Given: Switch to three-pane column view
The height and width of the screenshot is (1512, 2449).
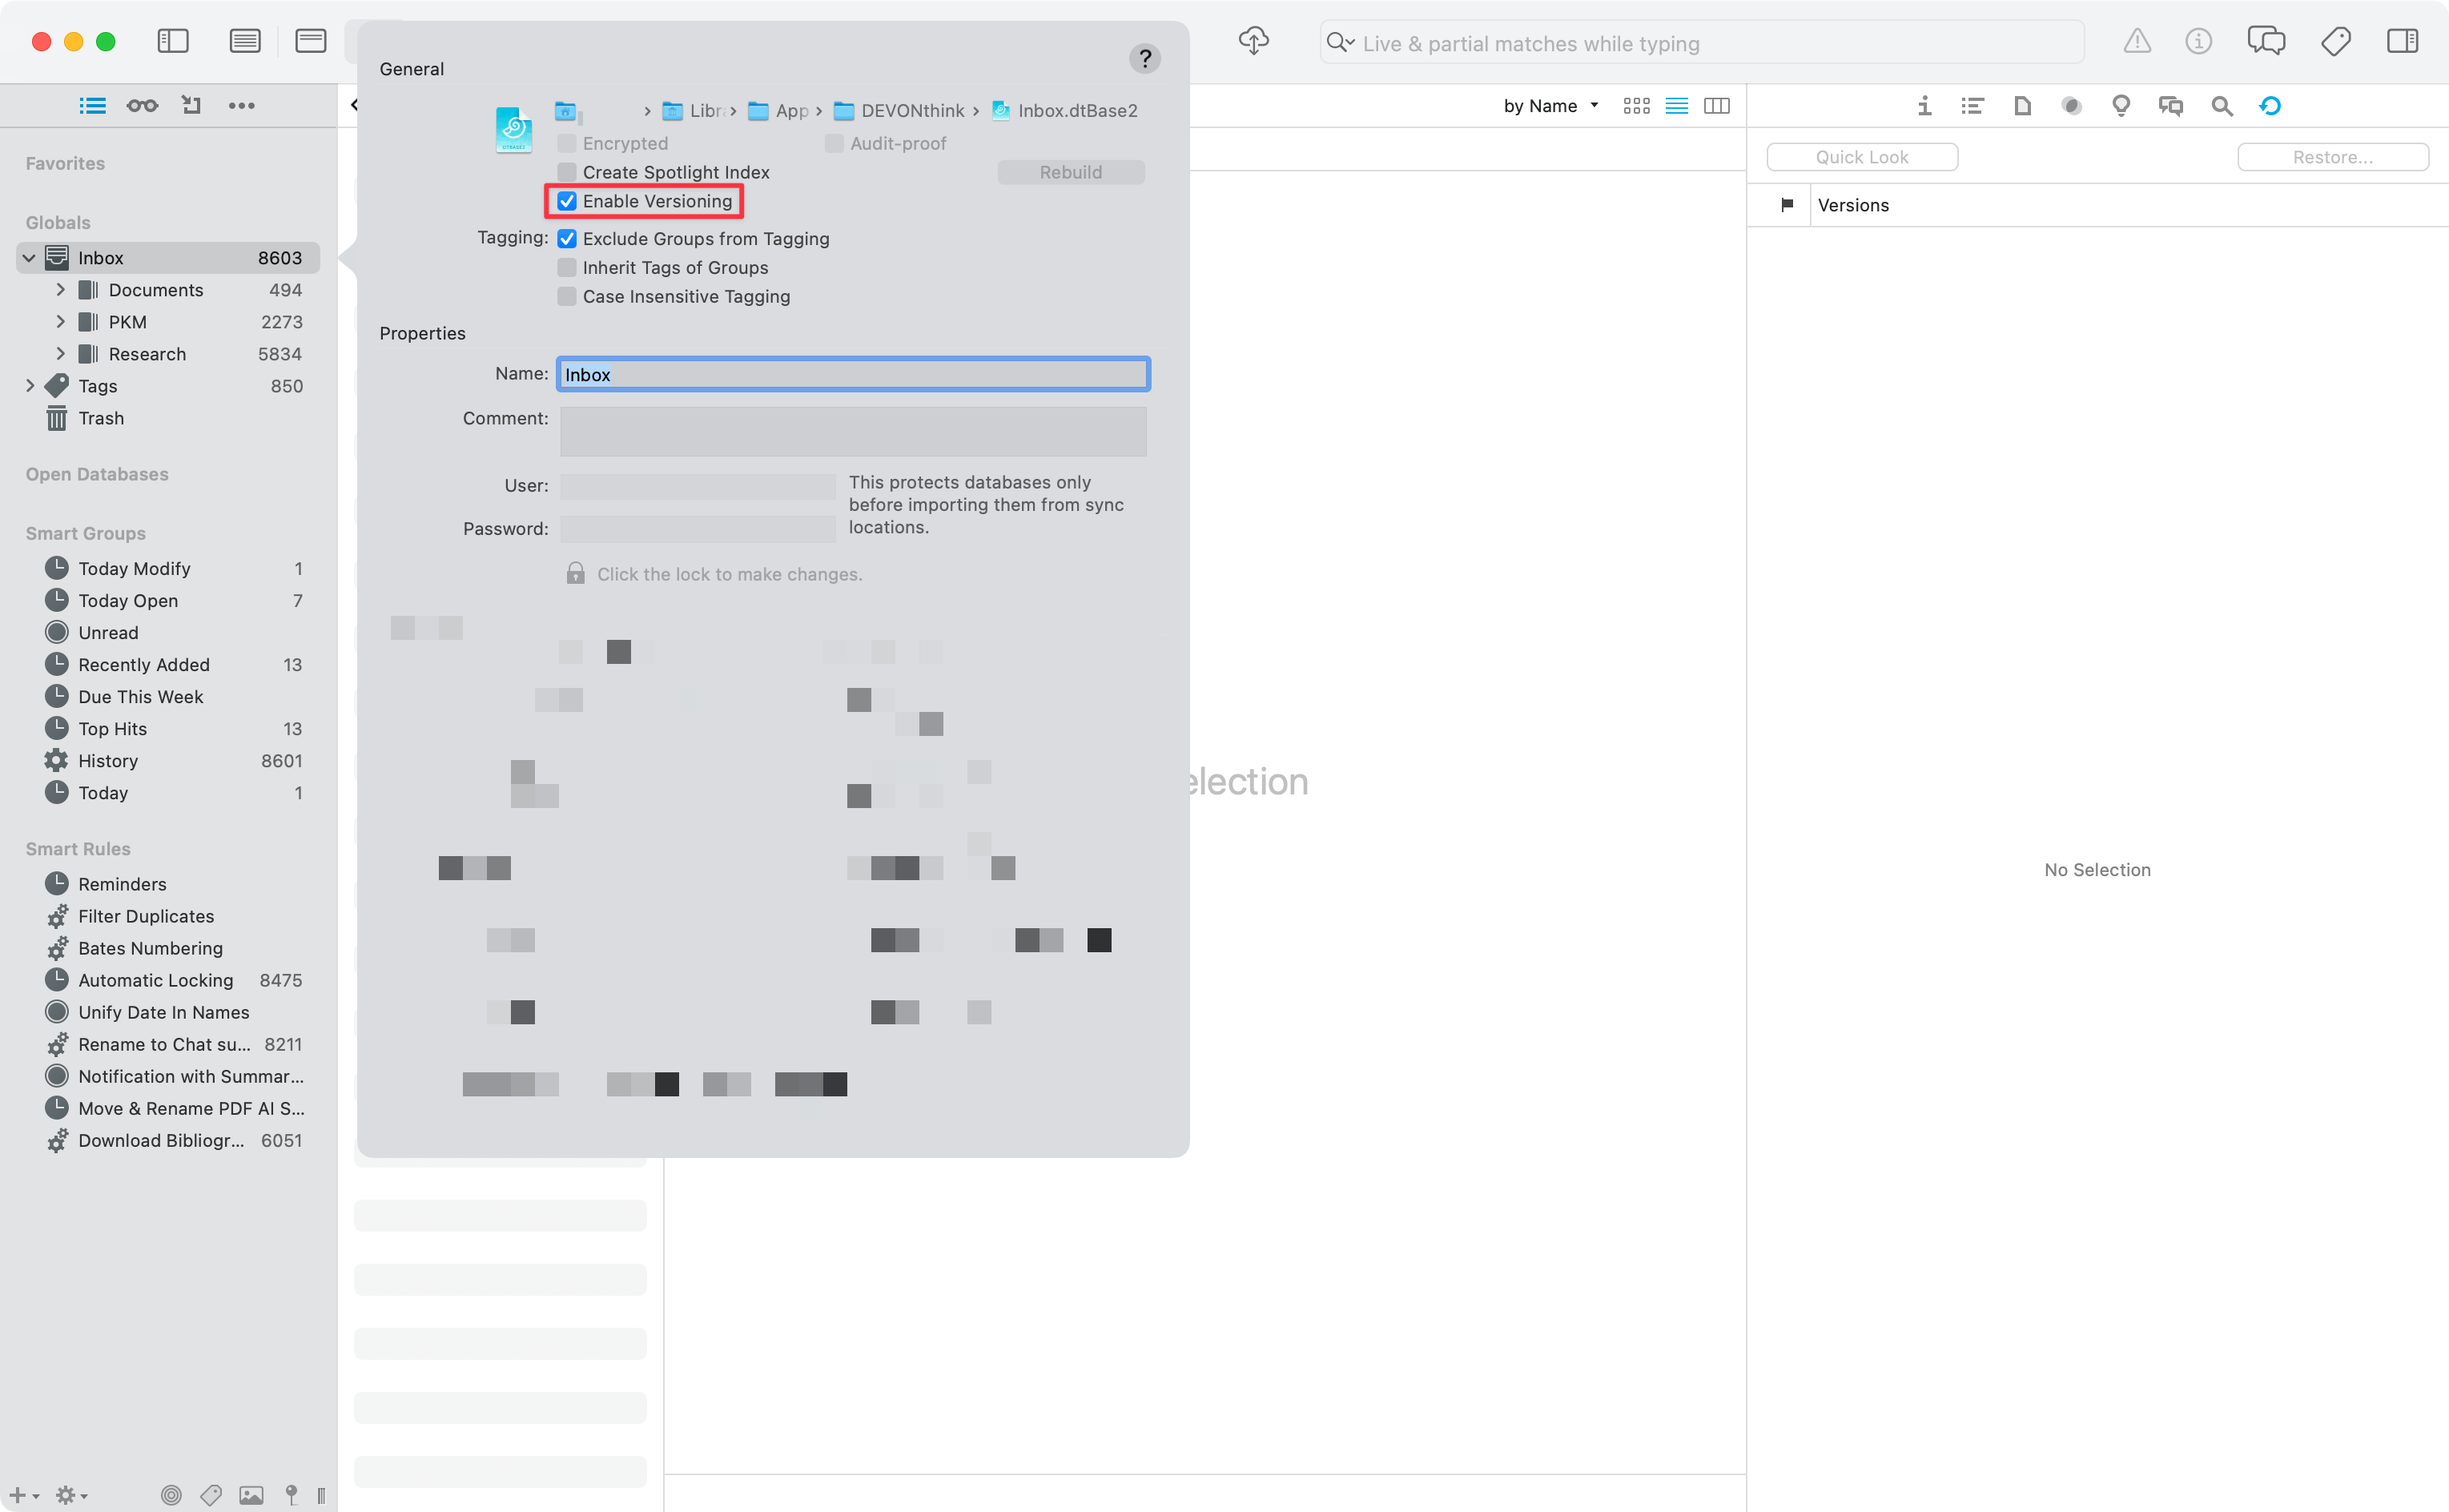Looking at the screenshot, I should (x=1716, y=105).
